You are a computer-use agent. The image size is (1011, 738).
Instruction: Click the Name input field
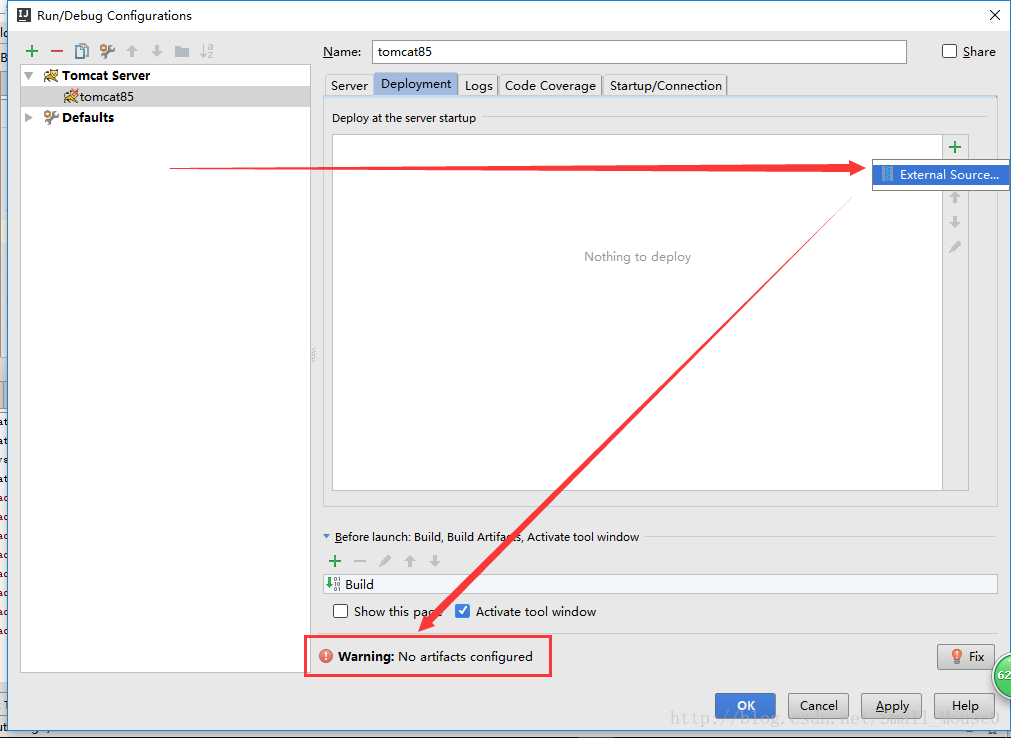639,52
